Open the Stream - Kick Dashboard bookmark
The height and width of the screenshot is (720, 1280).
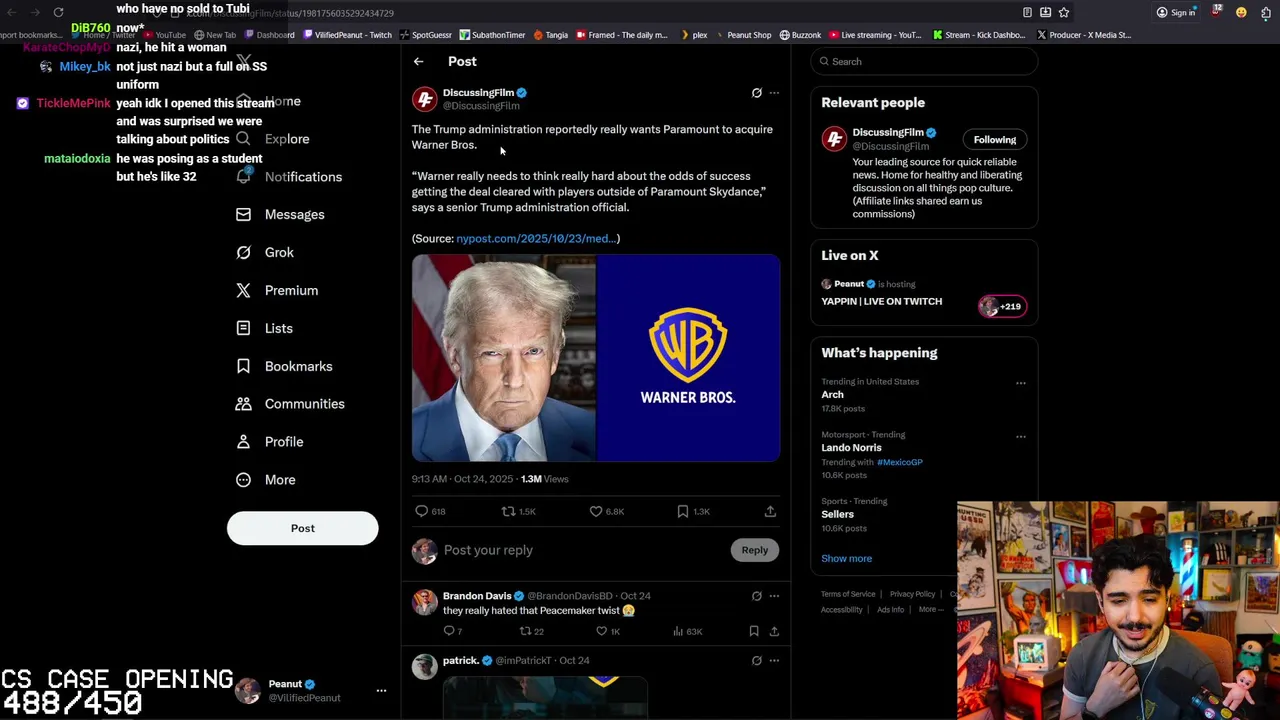pyautogui.click(x=979, y=35)
